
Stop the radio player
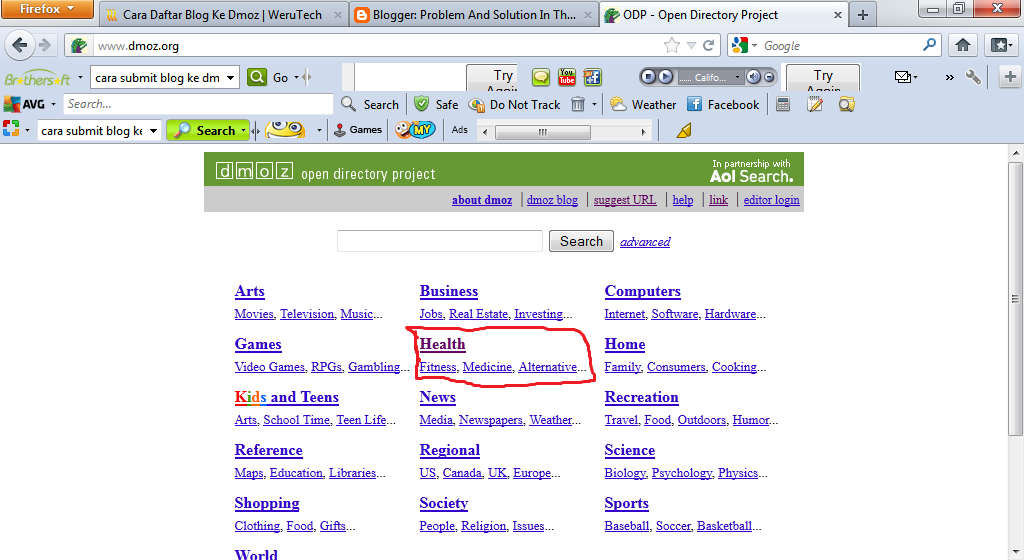pyautogui.click(x=648, y=77)
